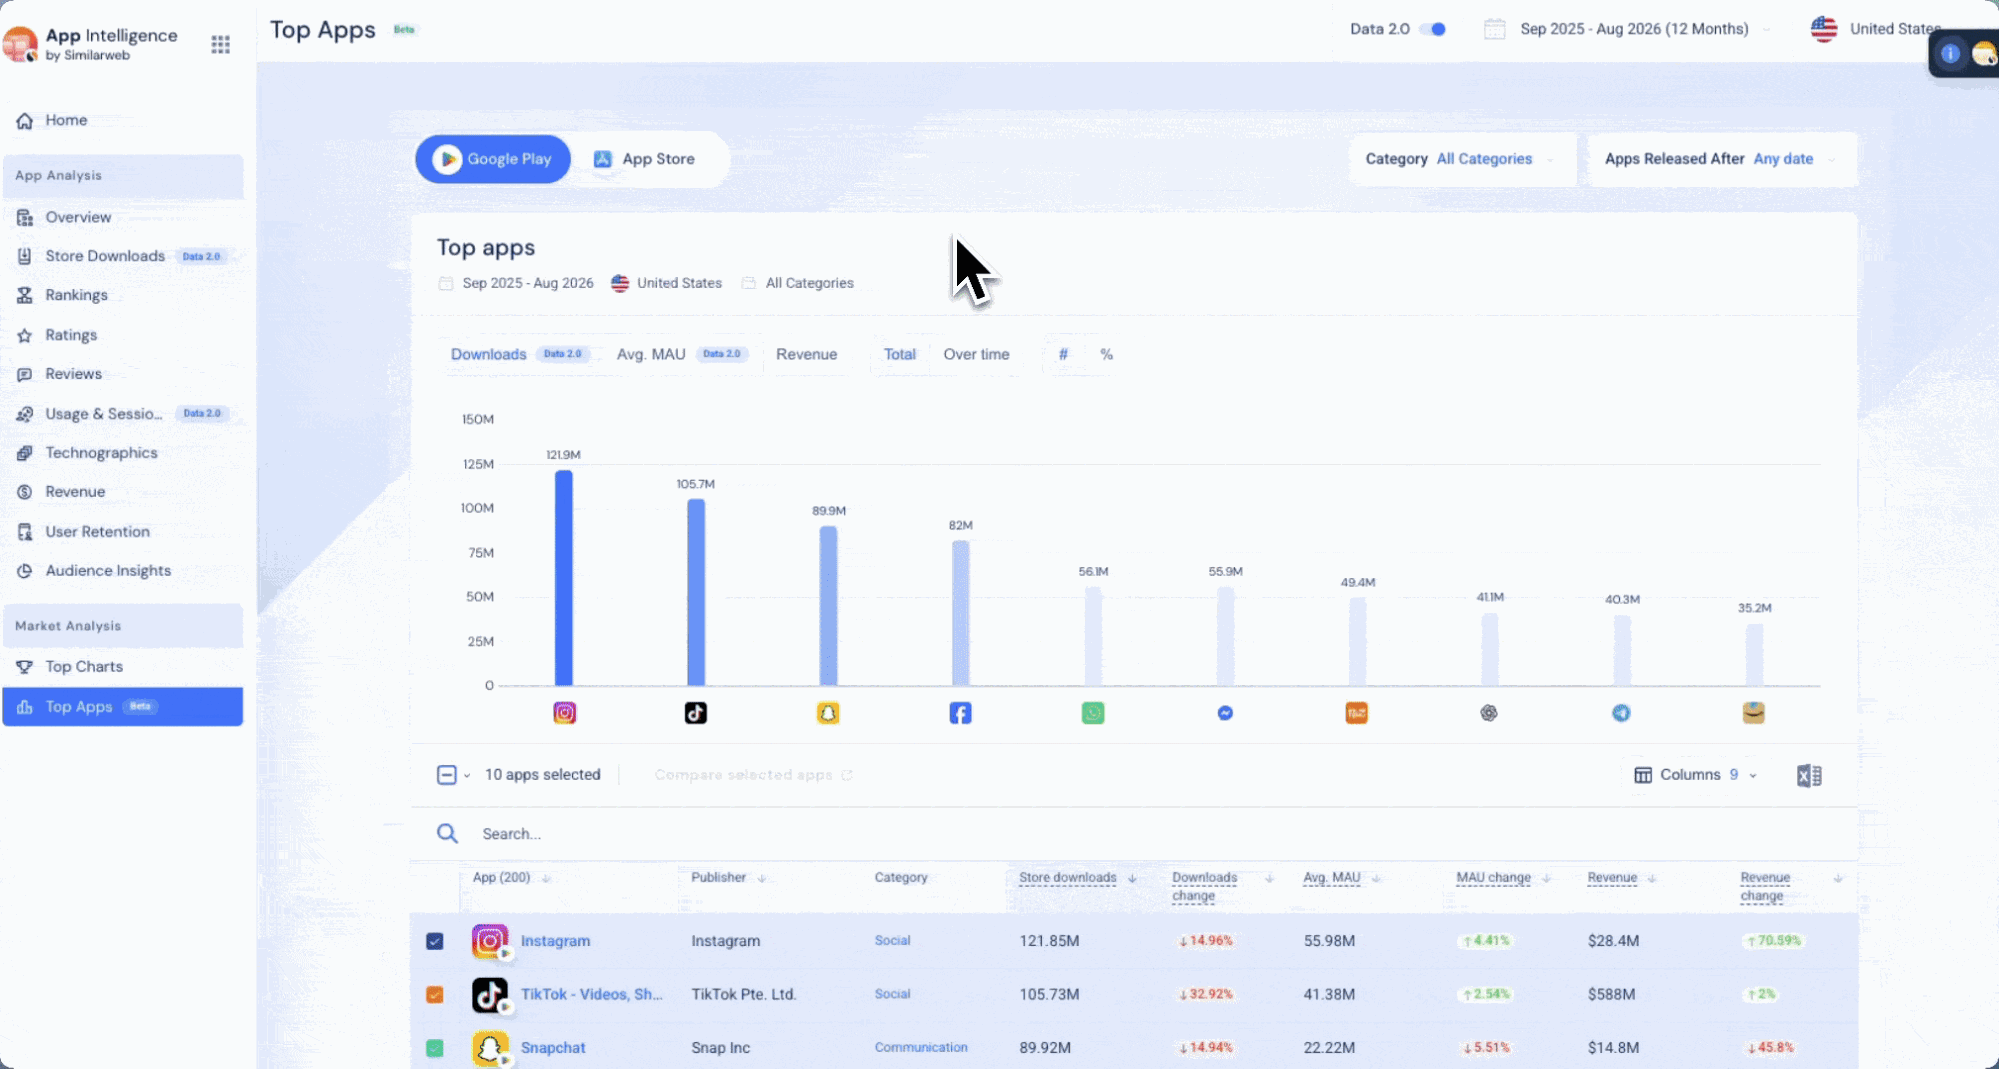Switch chart view to Over time
This screenshot has height=1069, width=1999.
[x=976, y=354]
